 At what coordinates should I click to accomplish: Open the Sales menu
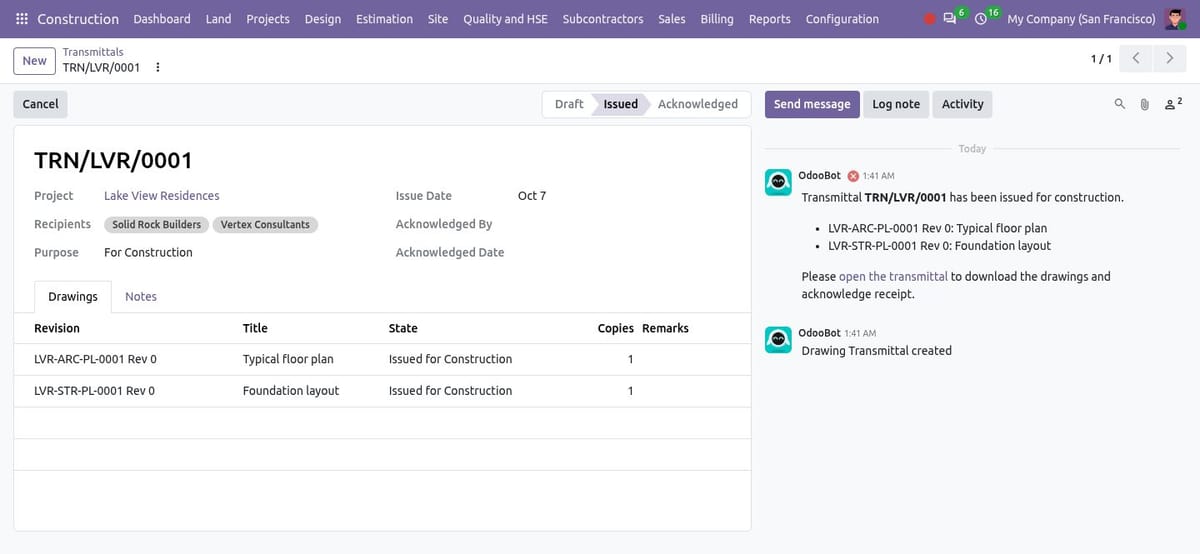pos(672,19)
